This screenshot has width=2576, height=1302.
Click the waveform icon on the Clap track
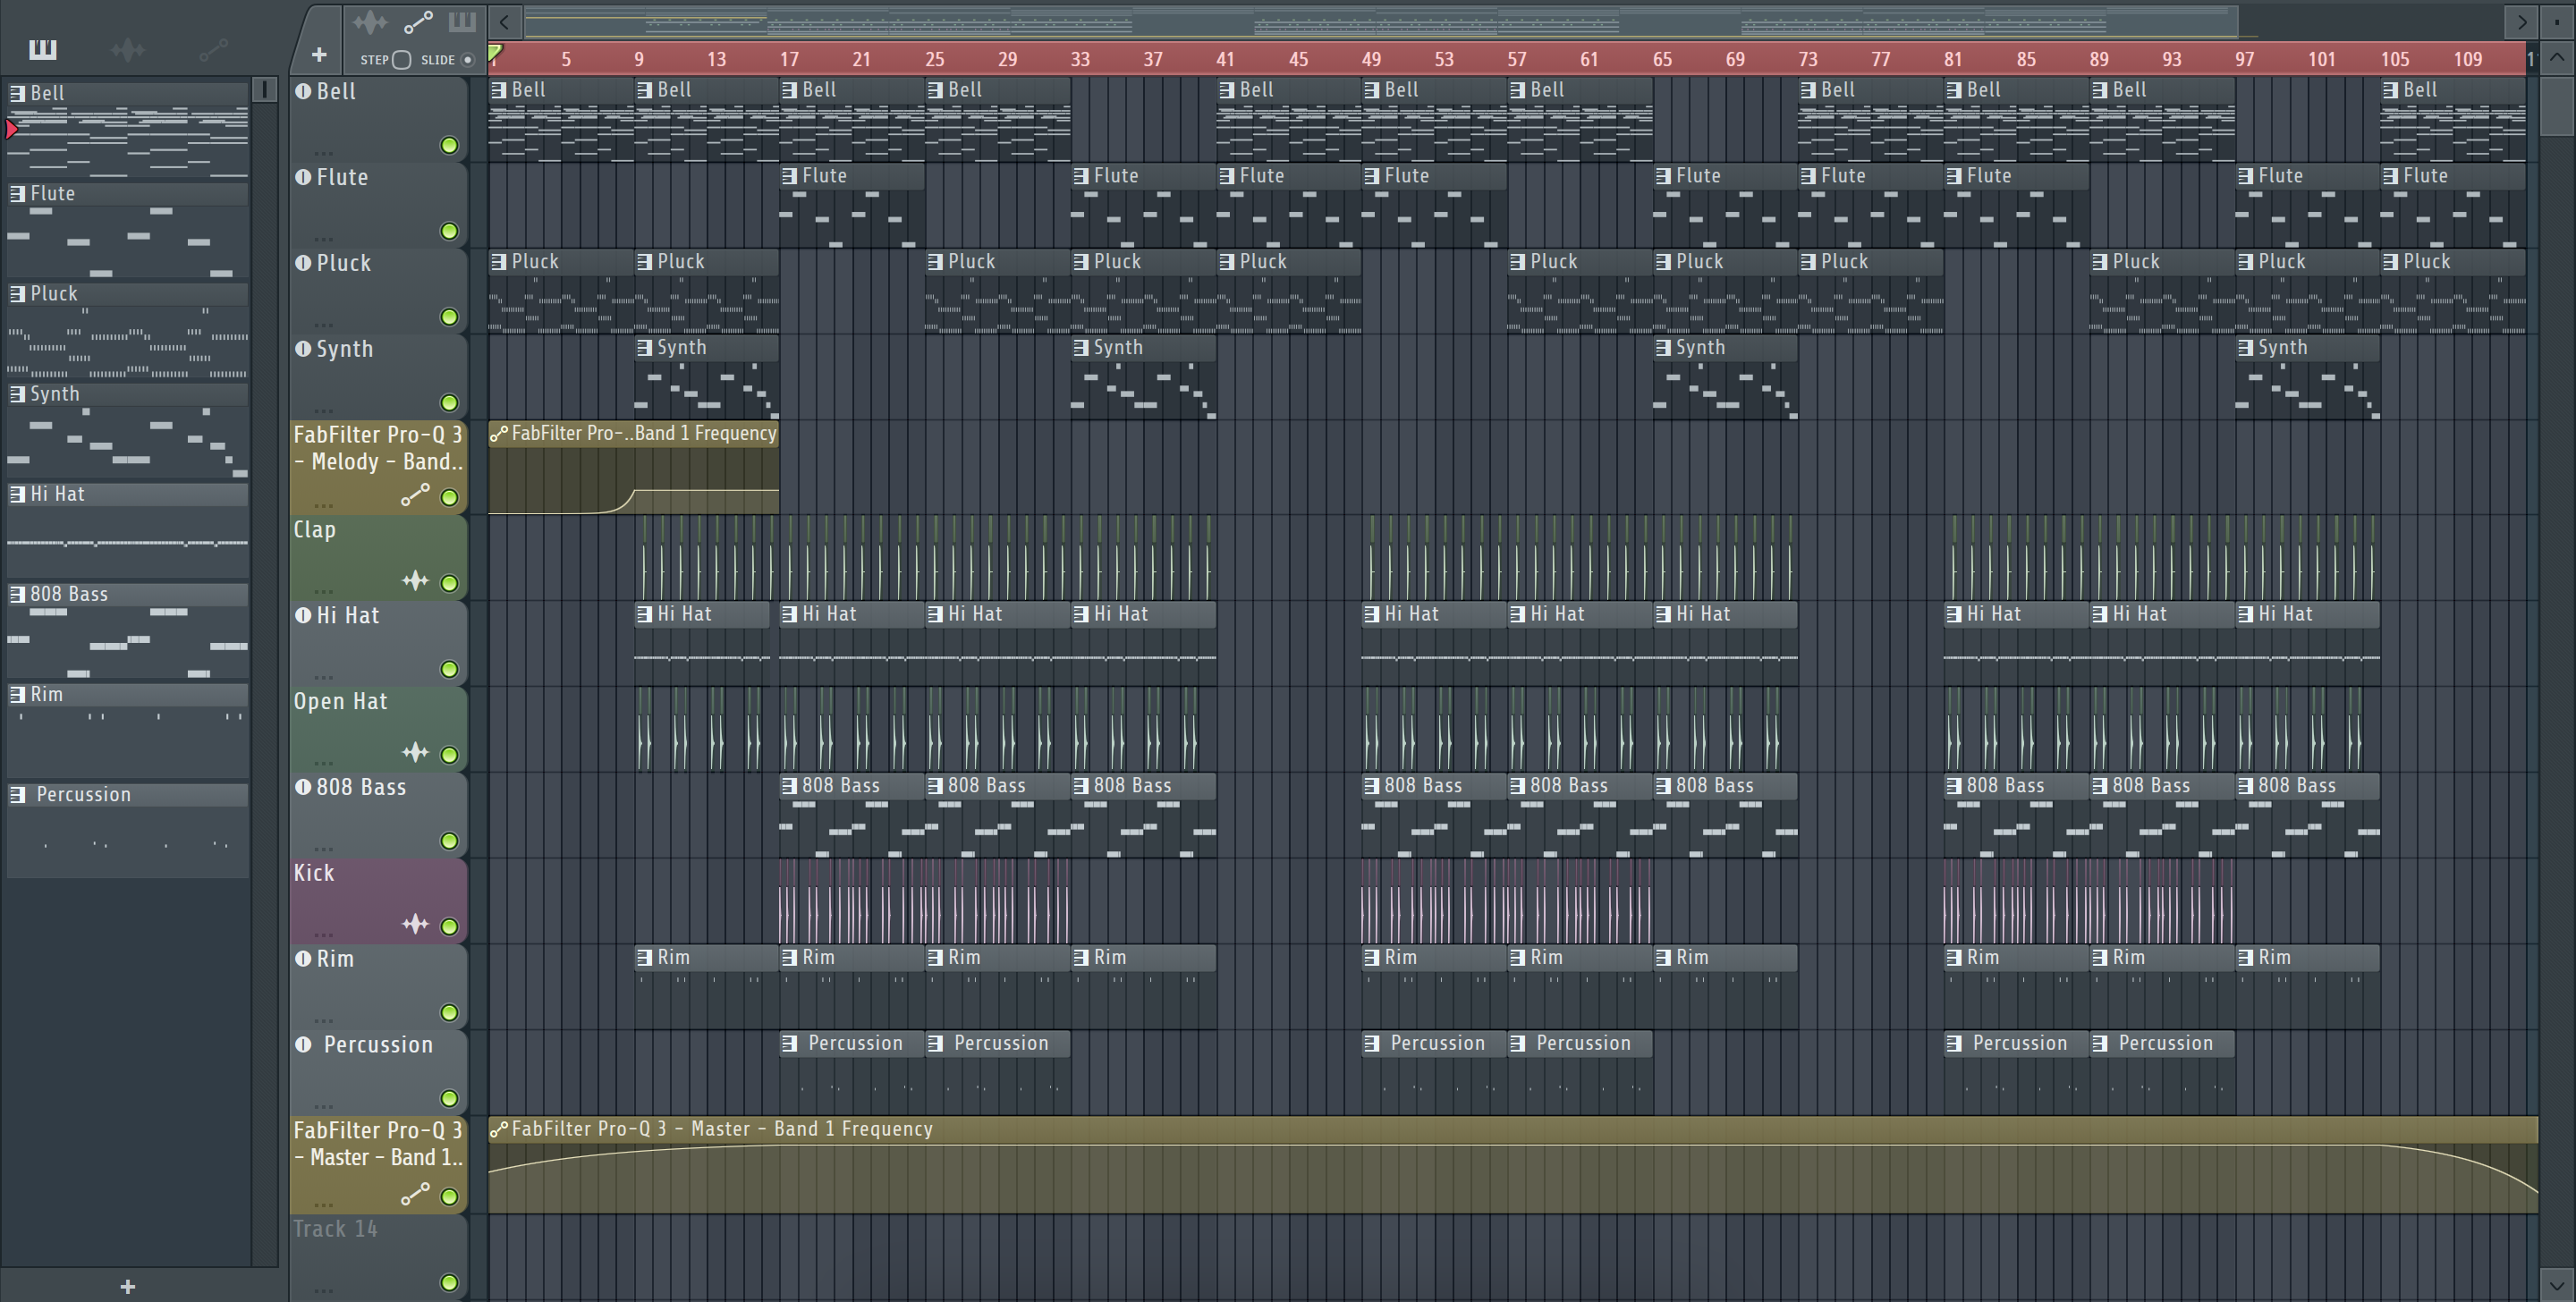pos(415,581)
